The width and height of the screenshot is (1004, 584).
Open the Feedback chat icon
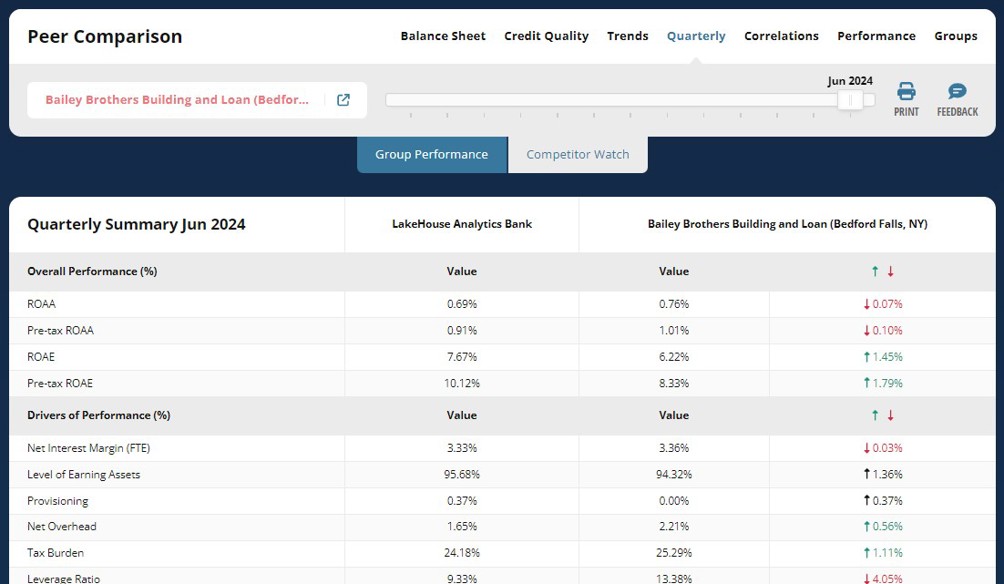click(x=957, y=92)
